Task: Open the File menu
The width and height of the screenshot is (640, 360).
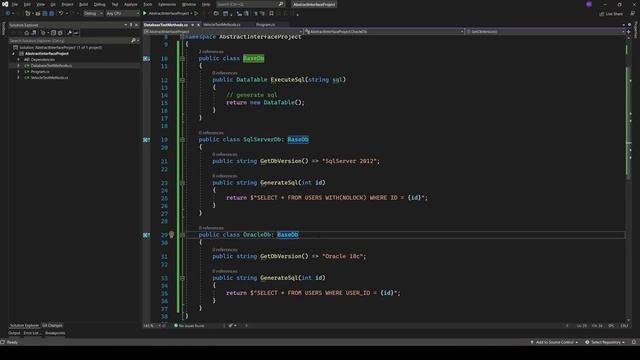Action: tap(15, 4)
